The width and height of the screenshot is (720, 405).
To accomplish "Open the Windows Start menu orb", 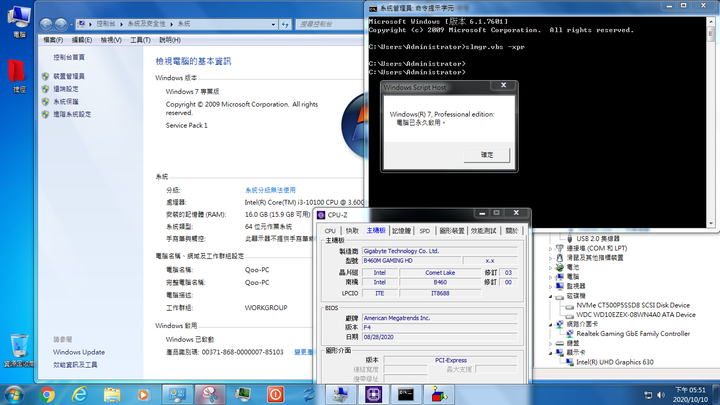I will pyautogui.click(x=14, y=394).
